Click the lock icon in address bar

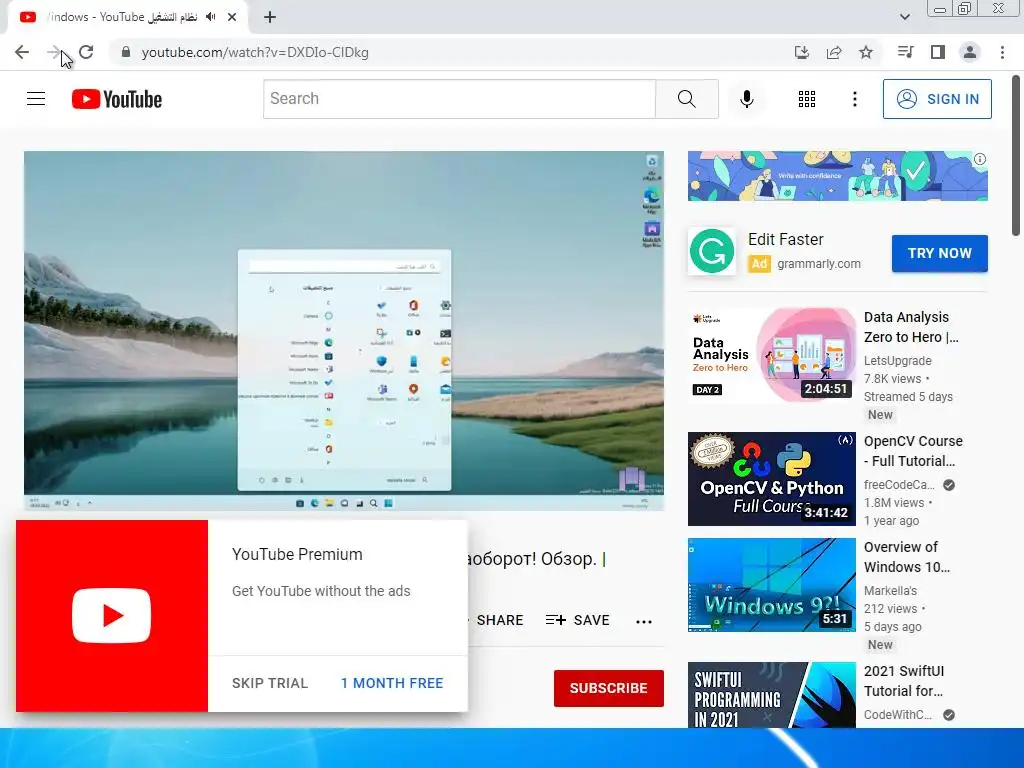tap(126, 52)
